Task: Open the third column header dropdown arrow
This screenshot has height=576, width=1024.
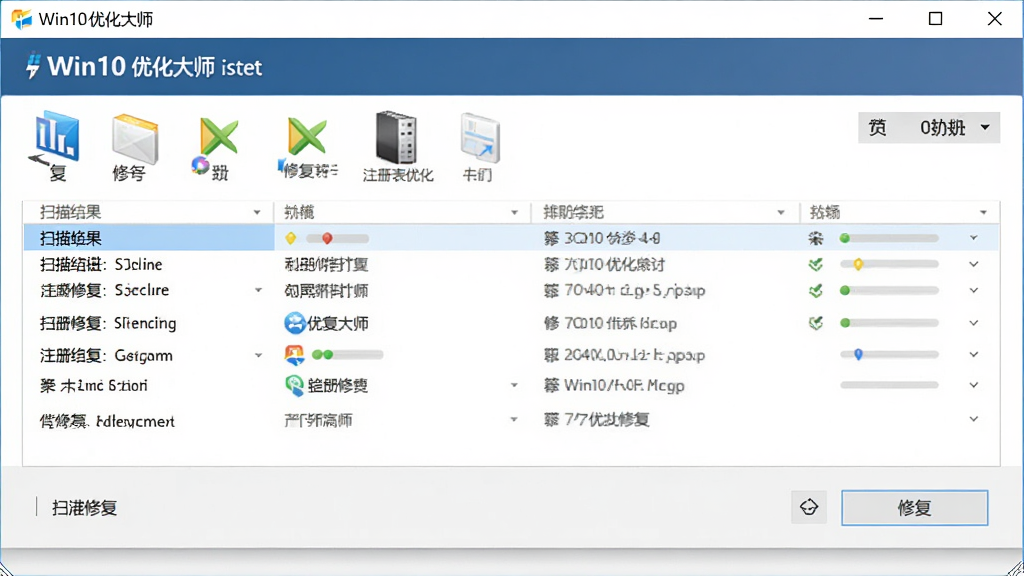Action: click(781, 212)
